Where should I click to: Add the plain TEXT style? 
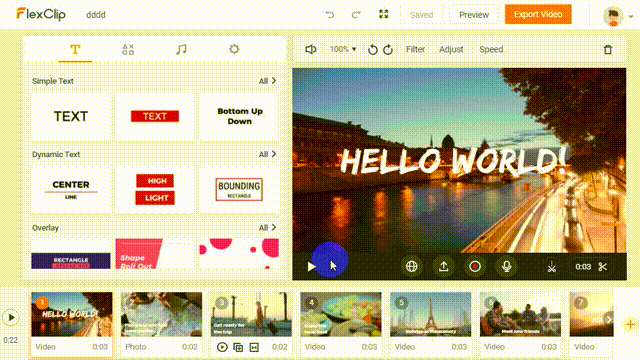[x=71, y=116]
